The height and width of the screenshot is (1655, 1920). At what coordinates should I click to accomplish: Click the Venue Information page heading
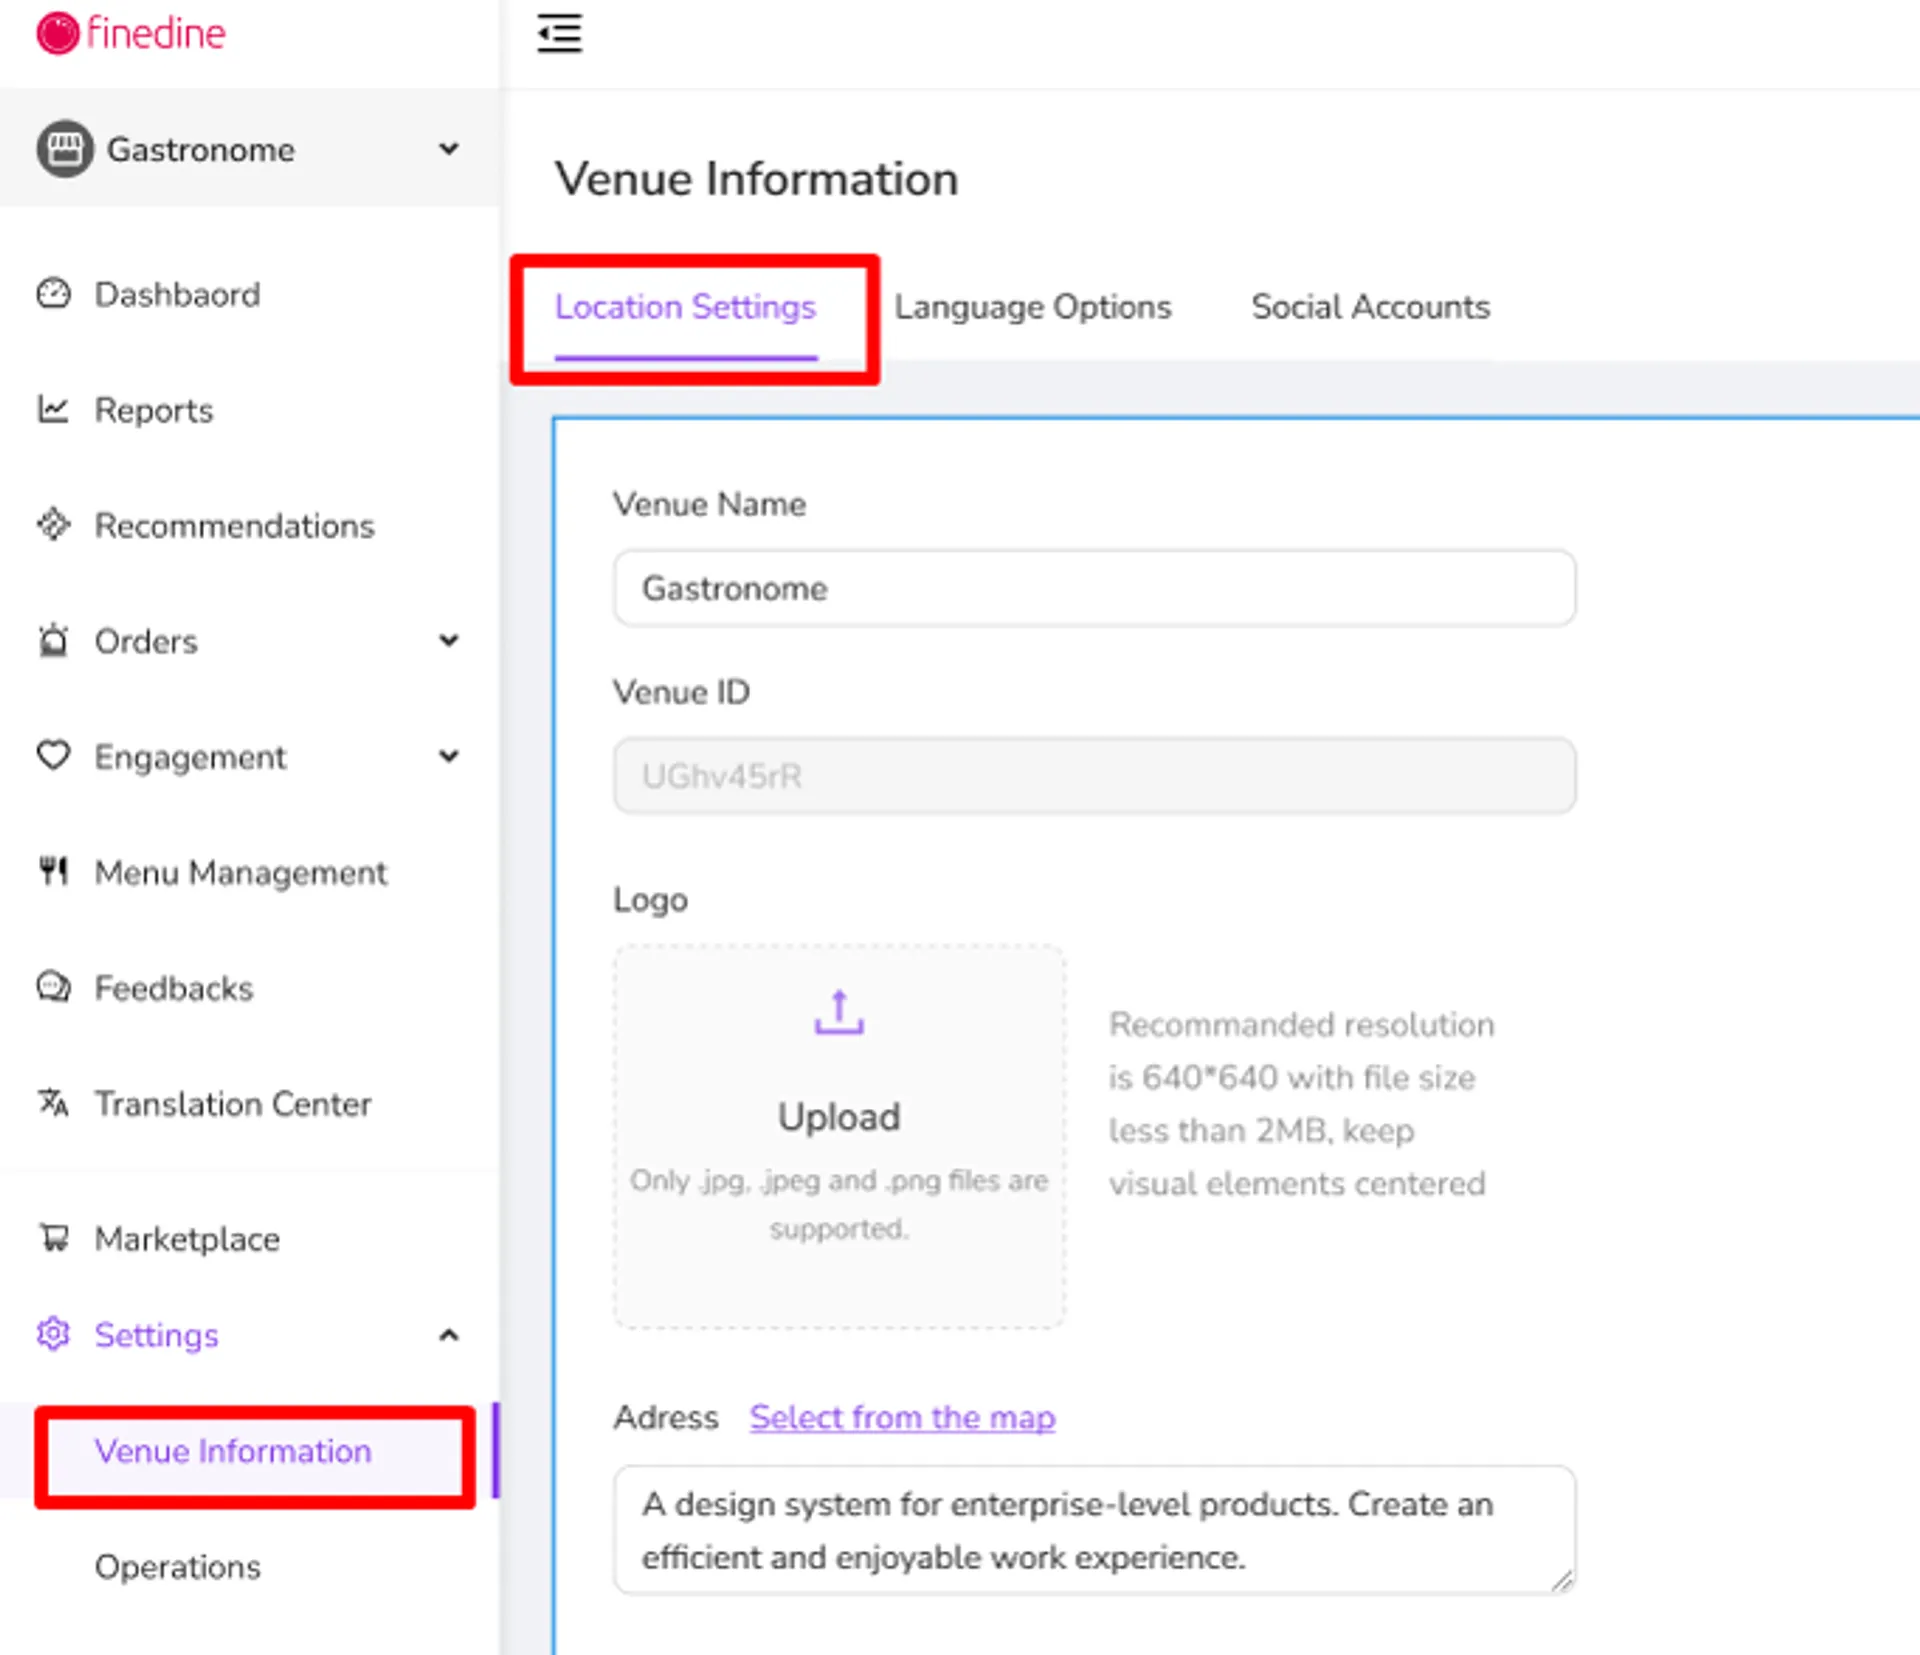757,179
